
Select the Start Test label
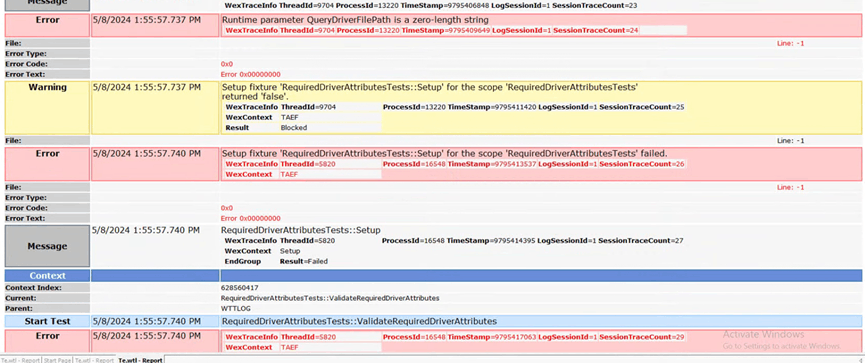click(47, 321)
